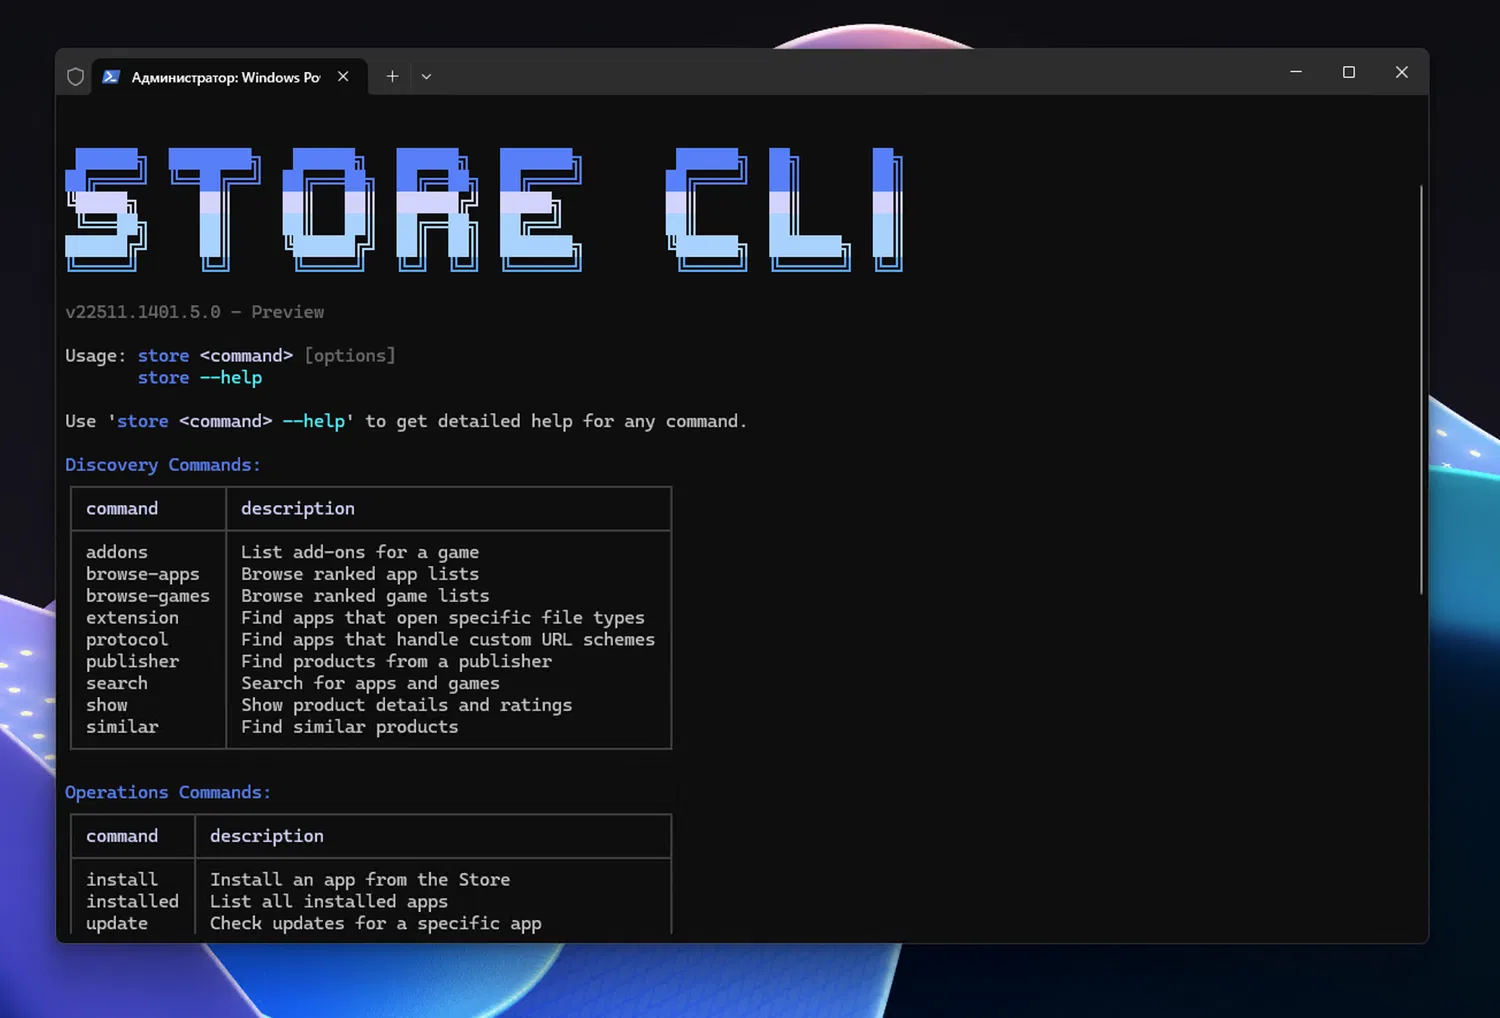Screen dimensions: 1500x1018
Task: Select the search command in the Discovery table
Action: [116, 683]
